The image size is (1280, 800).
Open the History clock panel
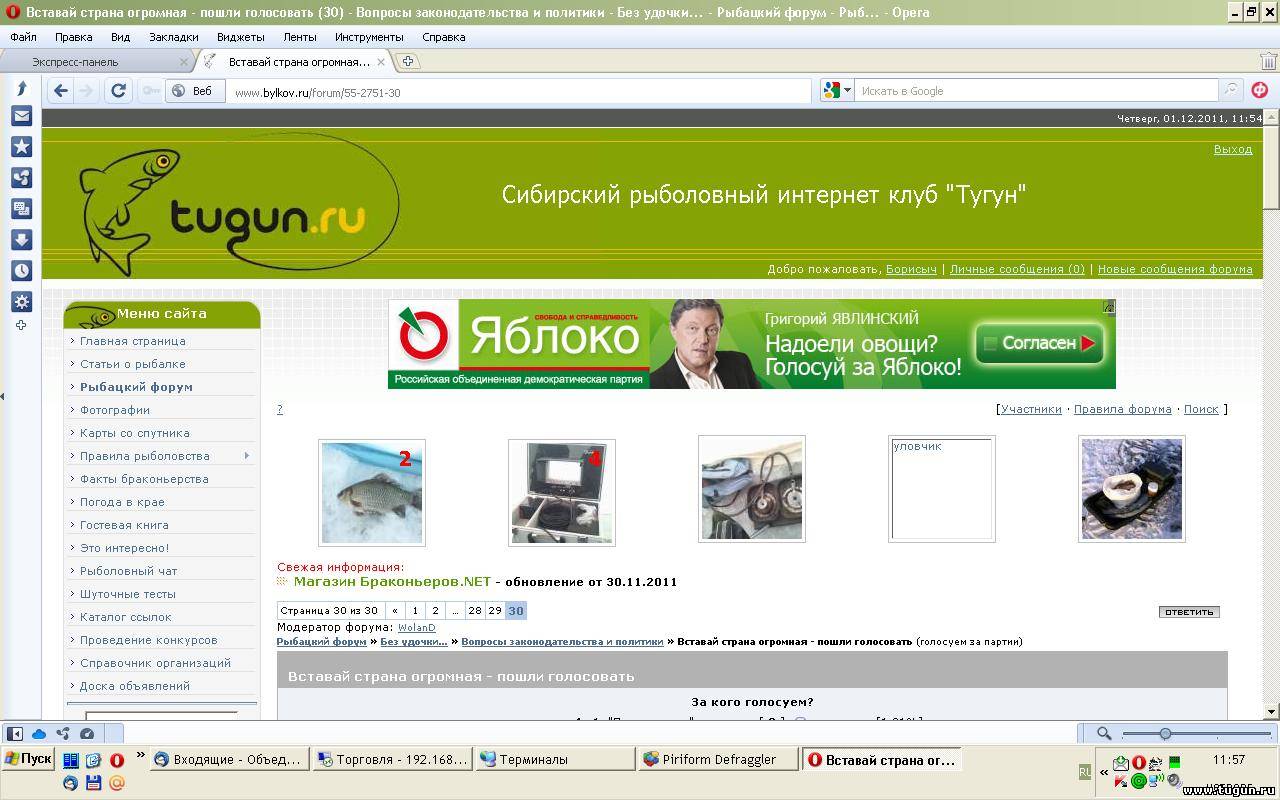coord(21,271)
